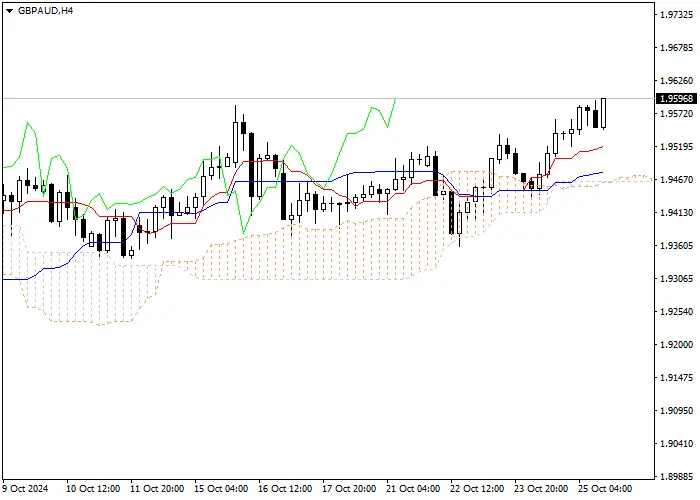Viewport: 700px width, 500px height.
Task: Open the chart menu triangle beside GBPAUD,H4
Action: (9, 11)
